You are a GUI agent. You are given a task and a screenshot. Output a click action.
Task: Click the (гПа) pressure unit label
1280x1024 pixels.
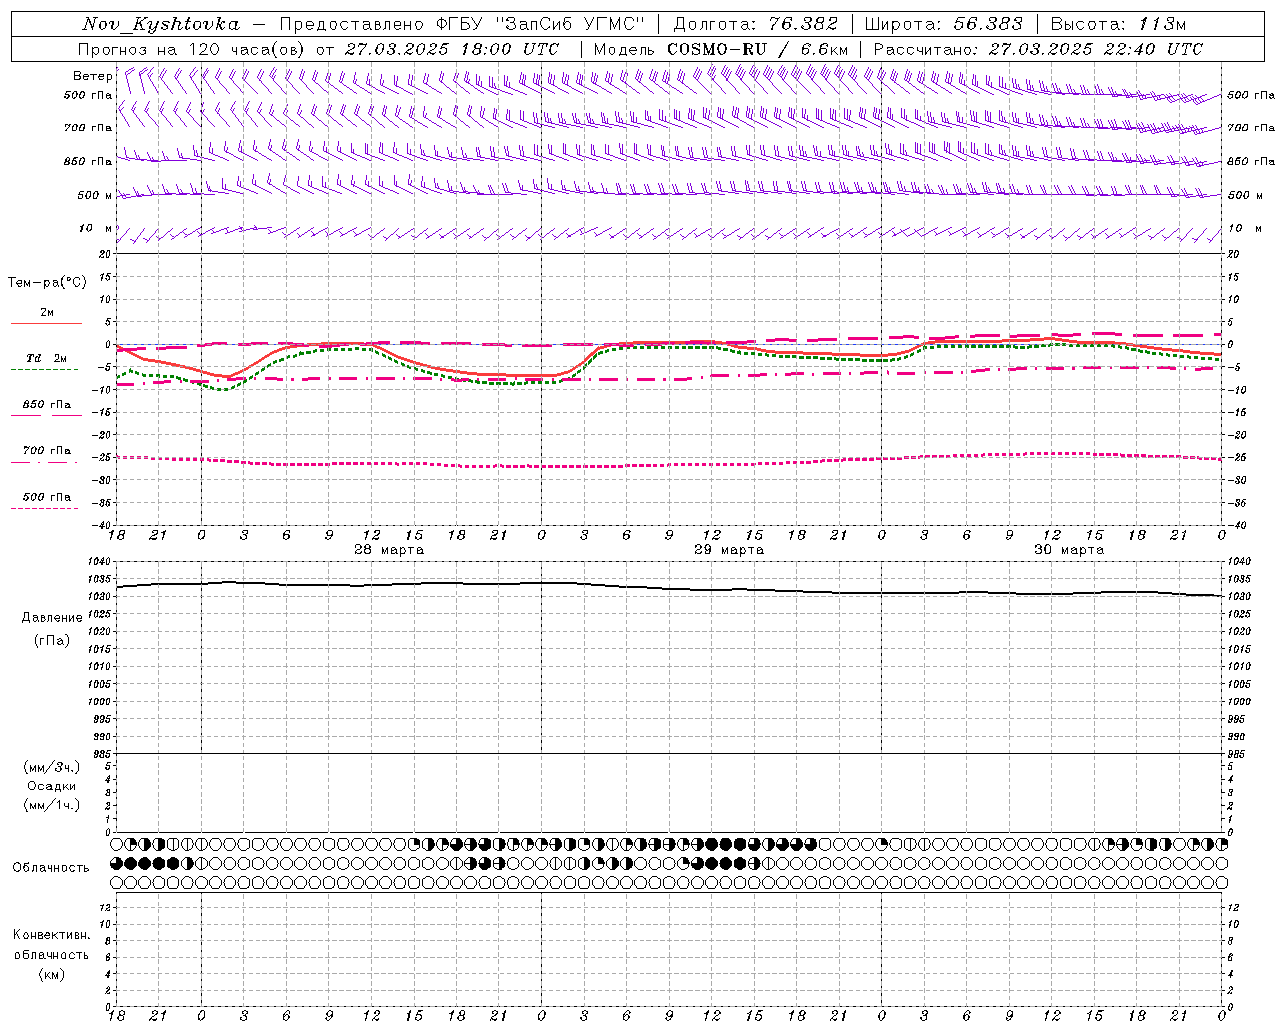tap(52, 640)
